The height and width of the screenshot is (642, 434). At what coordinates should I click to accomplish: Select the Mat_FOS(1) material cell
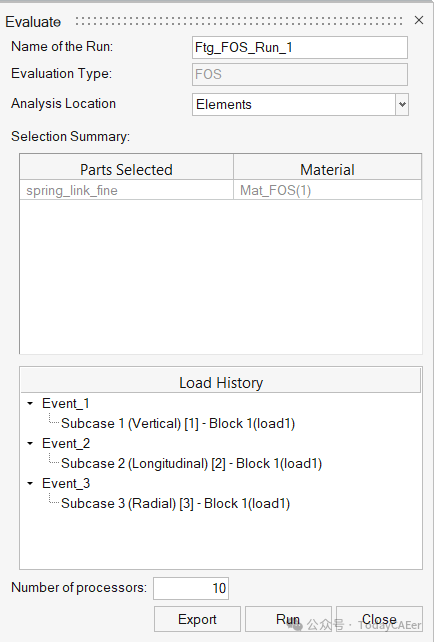pos(328,190)
